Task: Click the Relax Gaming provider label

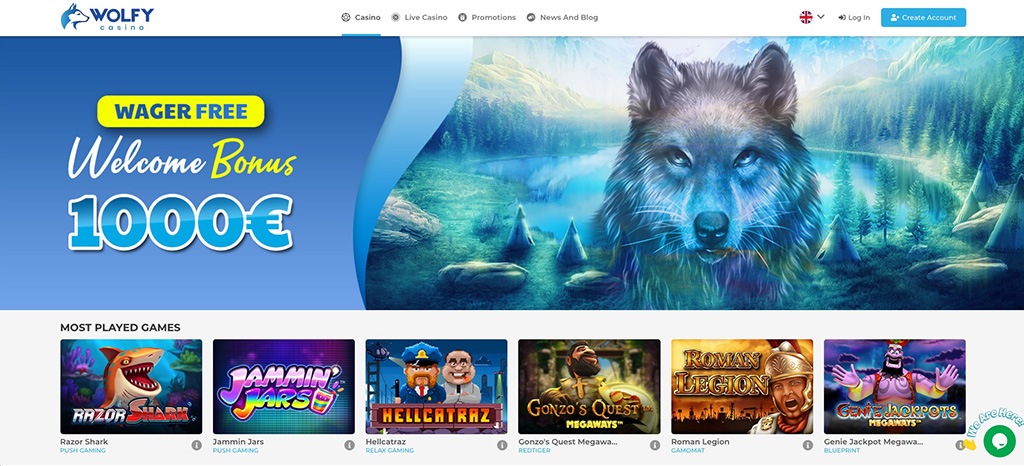Action: [389, 451]
